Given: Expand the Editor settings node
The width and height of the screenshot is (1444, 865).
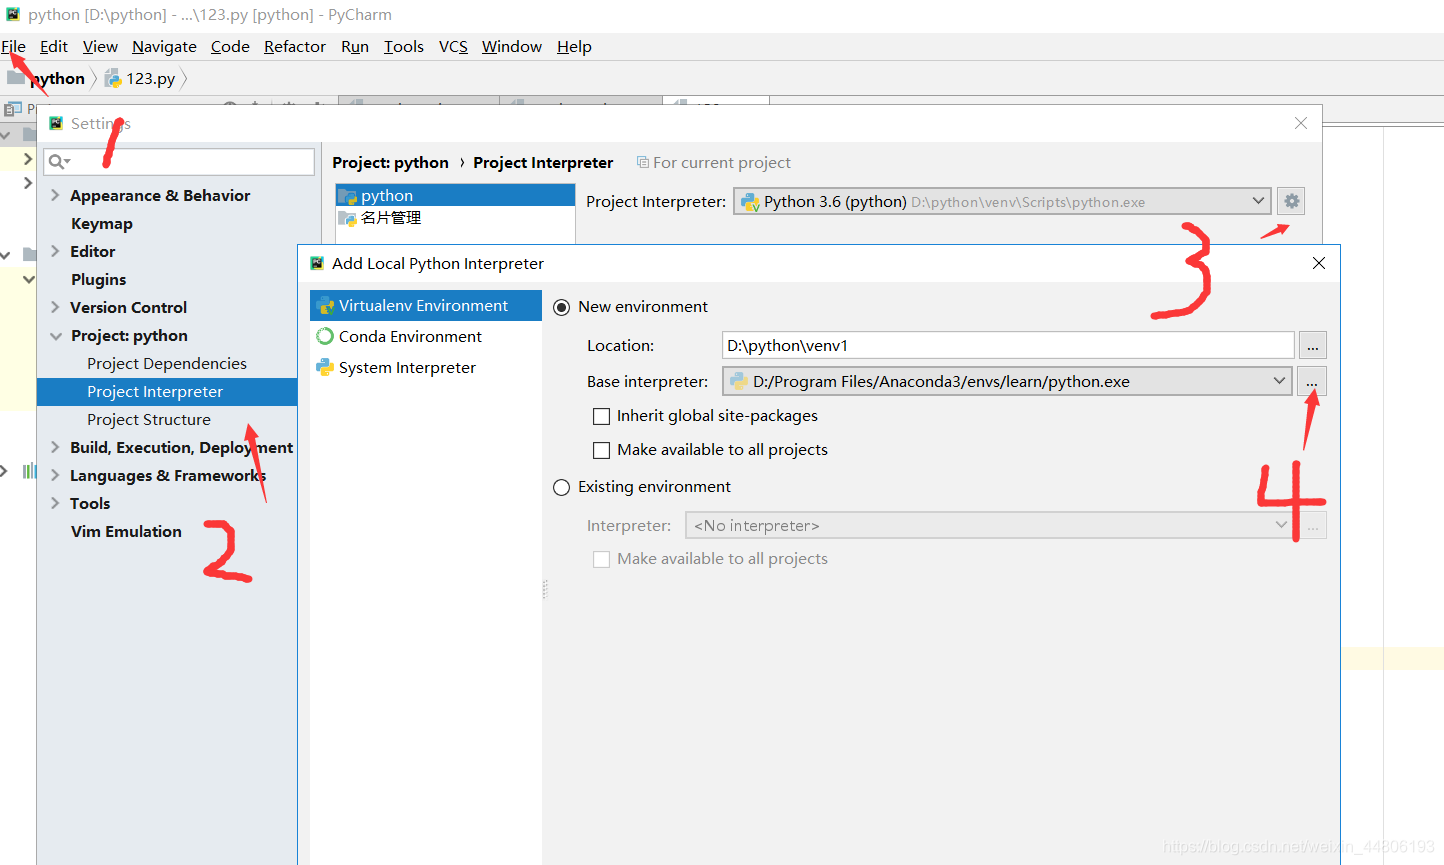Looking at the screenshot, I should tap(55, 251).
